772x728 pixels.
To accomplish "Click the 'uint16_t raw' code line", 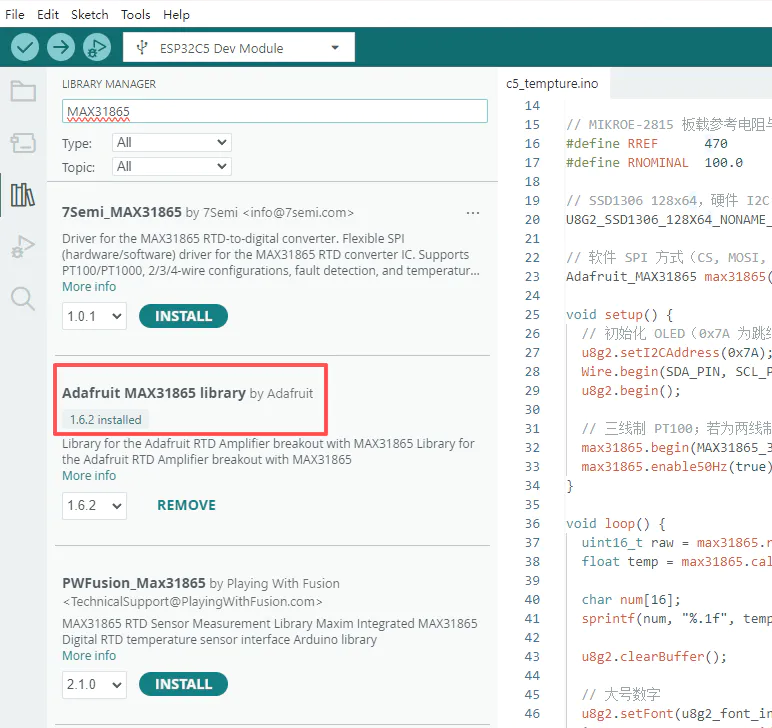I will point(676,542).
